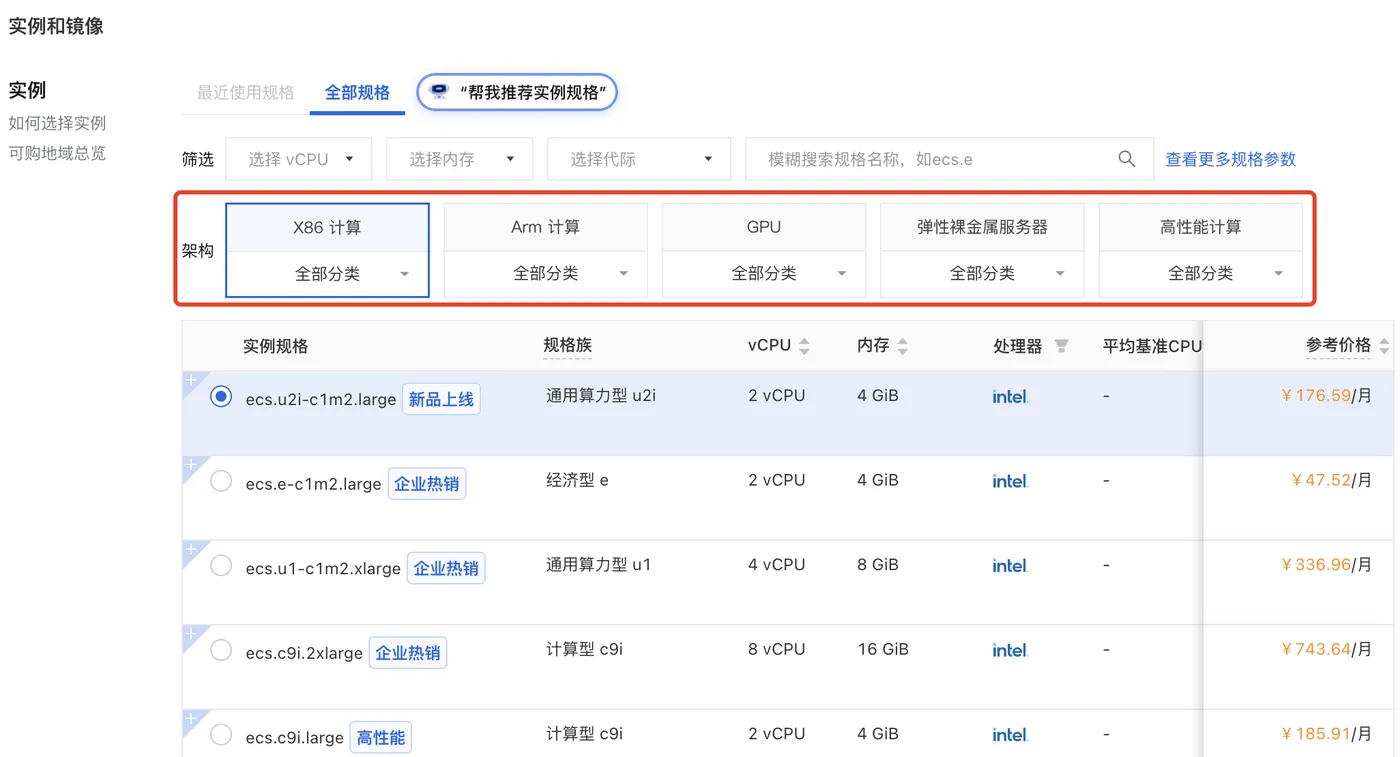1400x757 pixels.
Task: Select X86 计算 architecture tab
Action: click(x=328, y=228)
